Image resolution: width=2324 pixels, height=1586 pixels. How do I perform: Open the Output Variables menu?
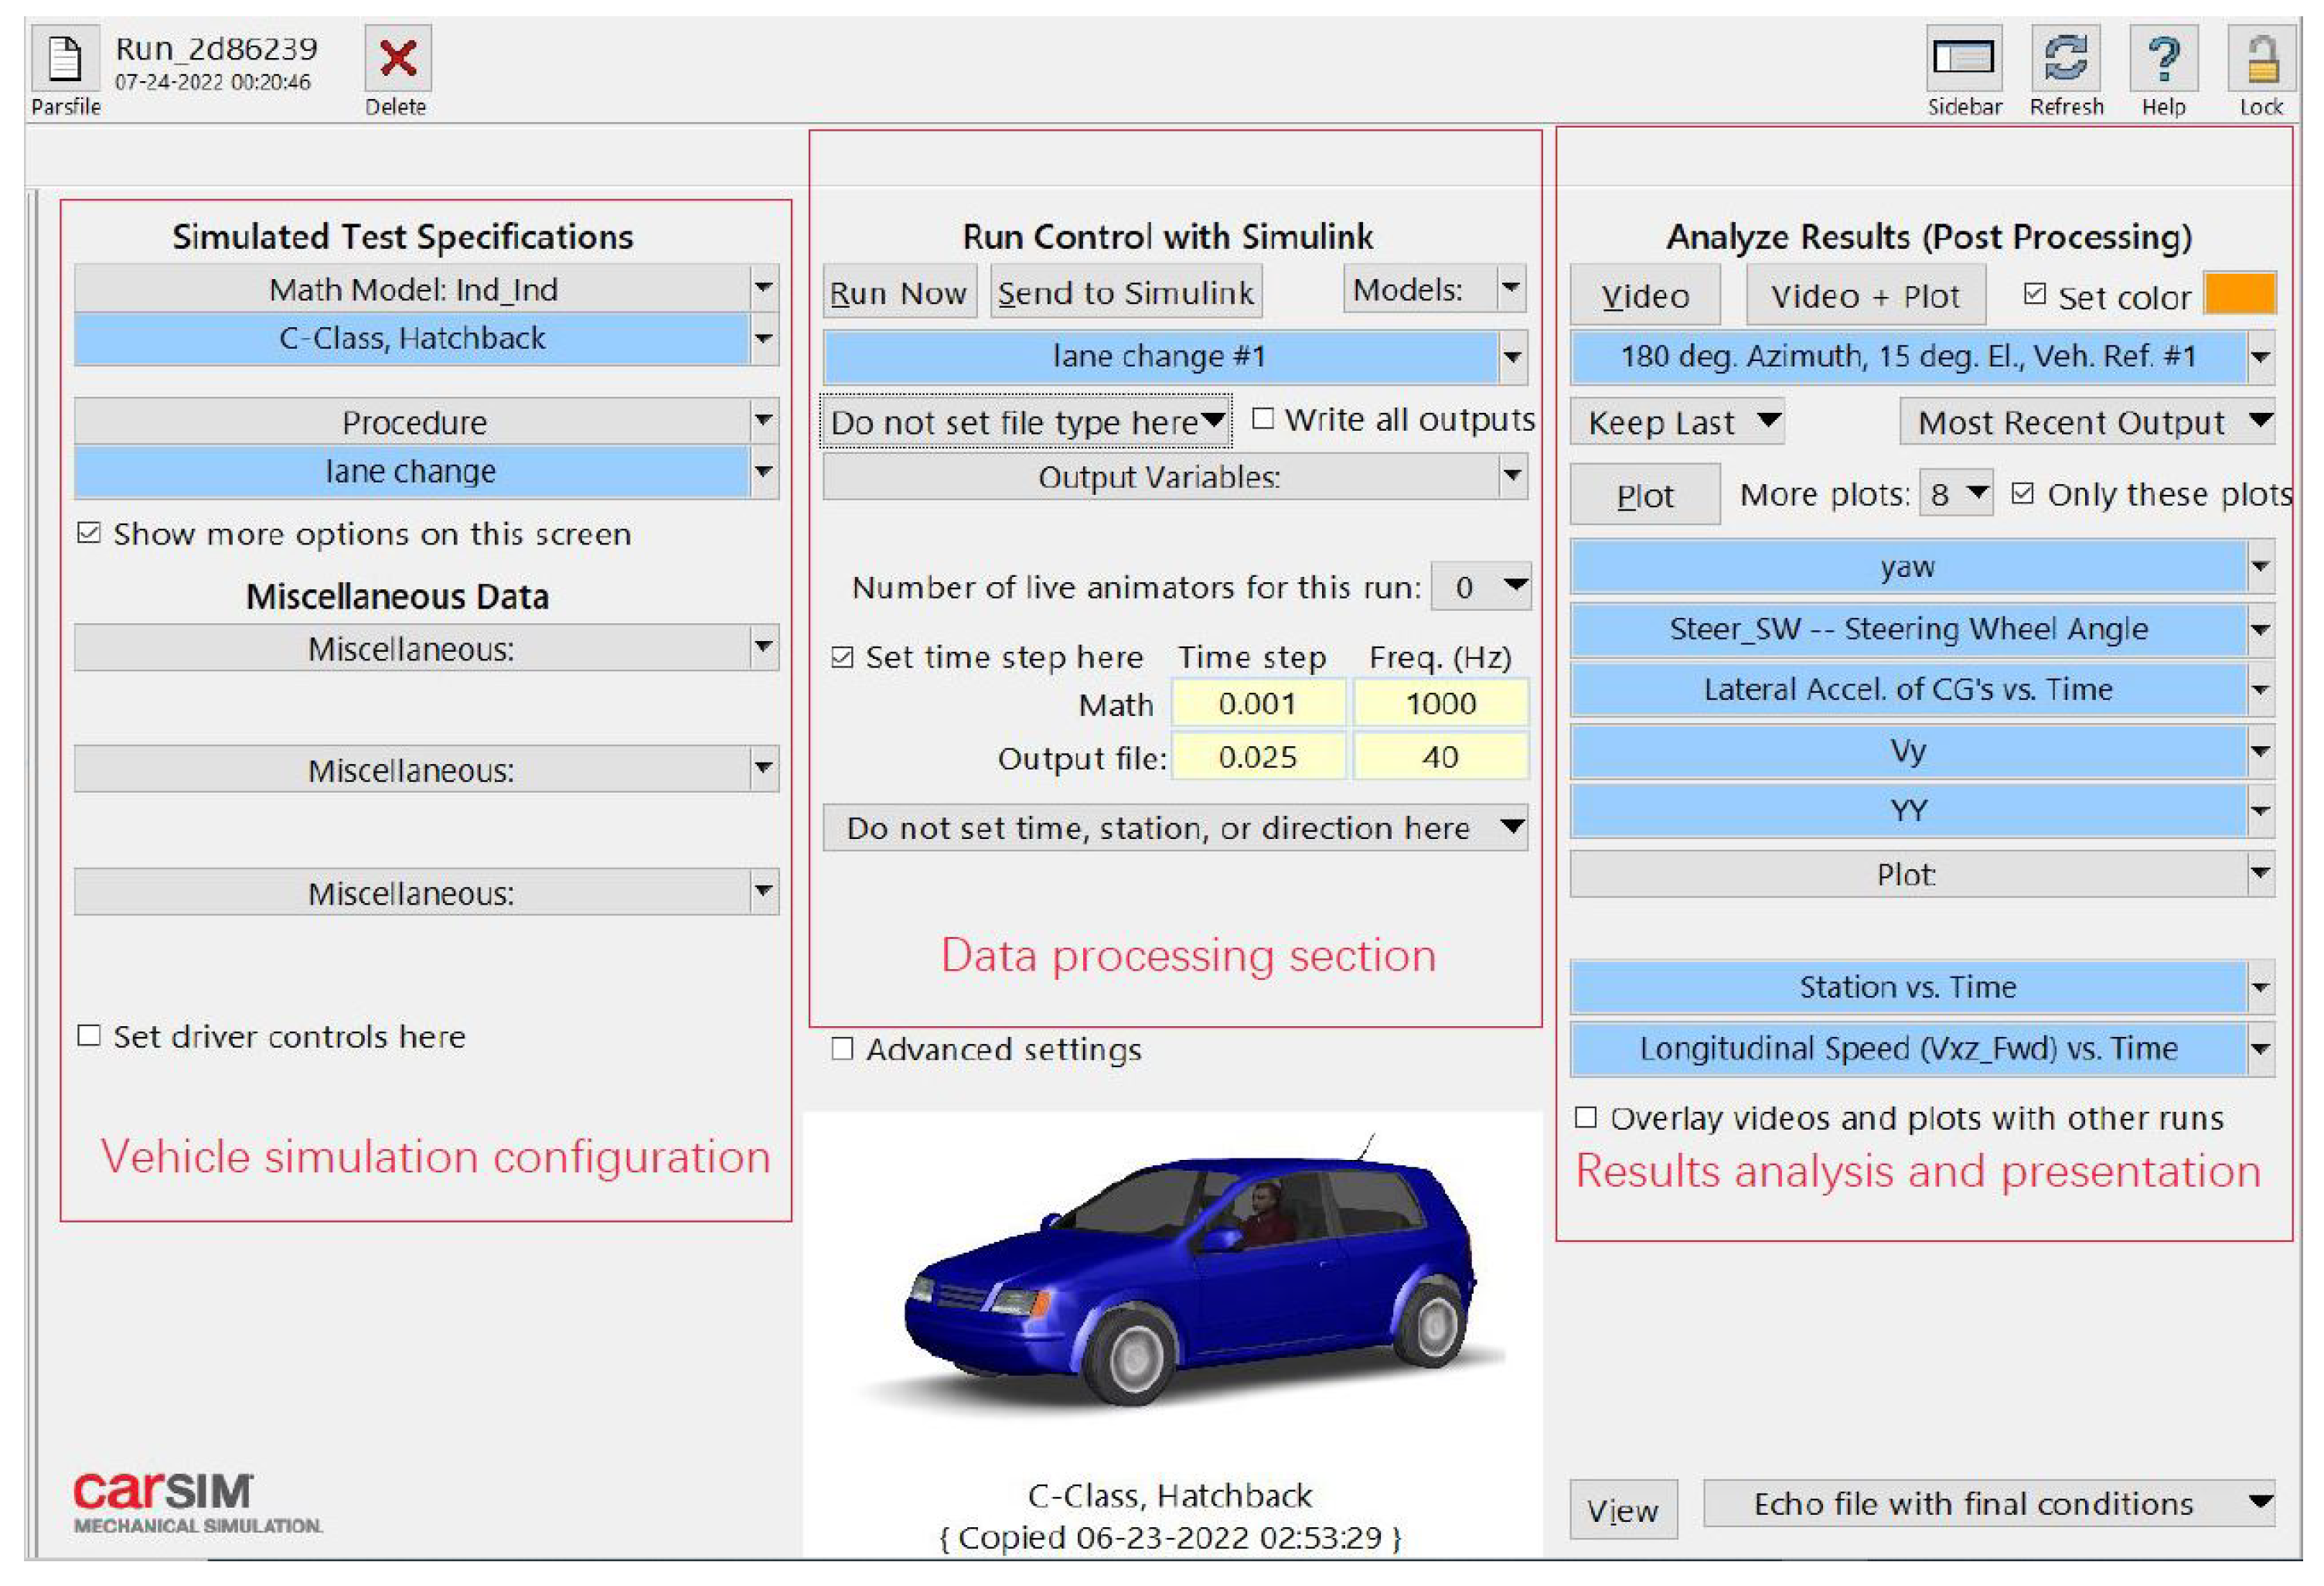point(1160,477)
